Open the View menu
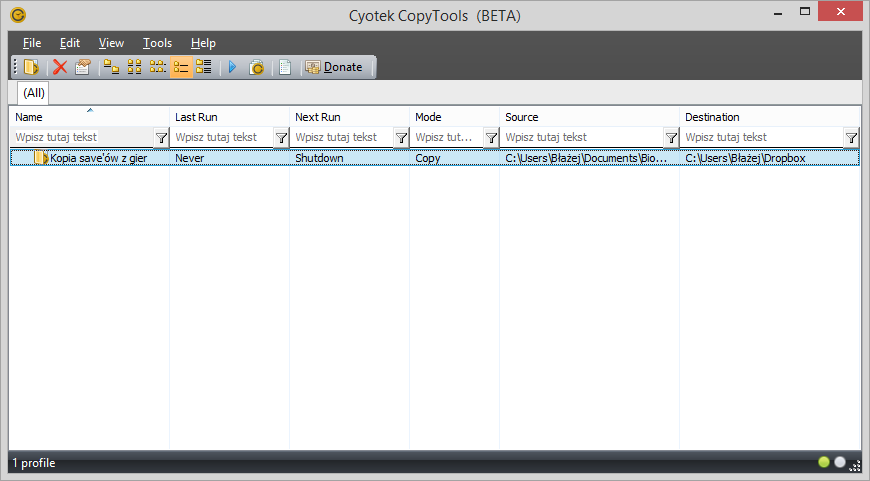The height and width of the screenshot is (481, 870). [x=111, y=43]
